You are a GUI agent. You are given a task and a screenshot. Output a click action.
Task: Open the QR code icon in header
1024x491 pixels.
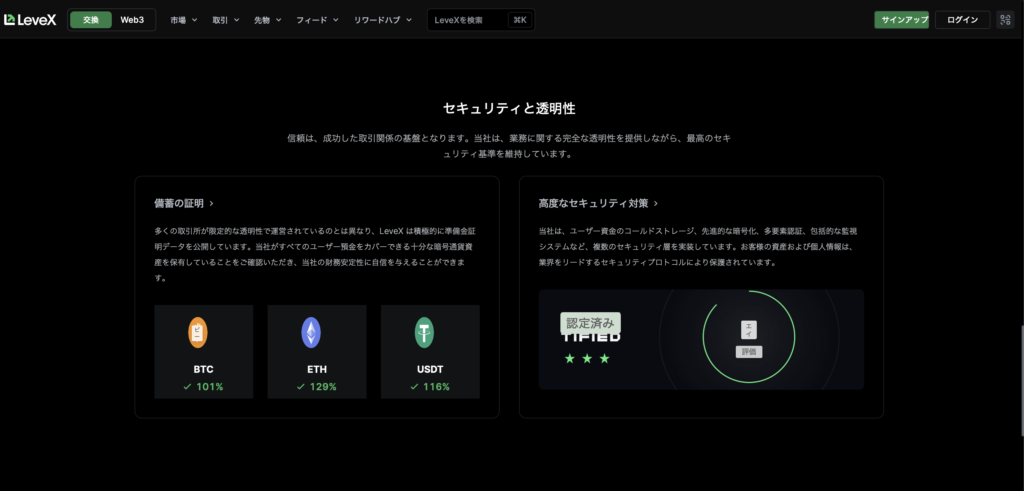tap(1005, 20)
